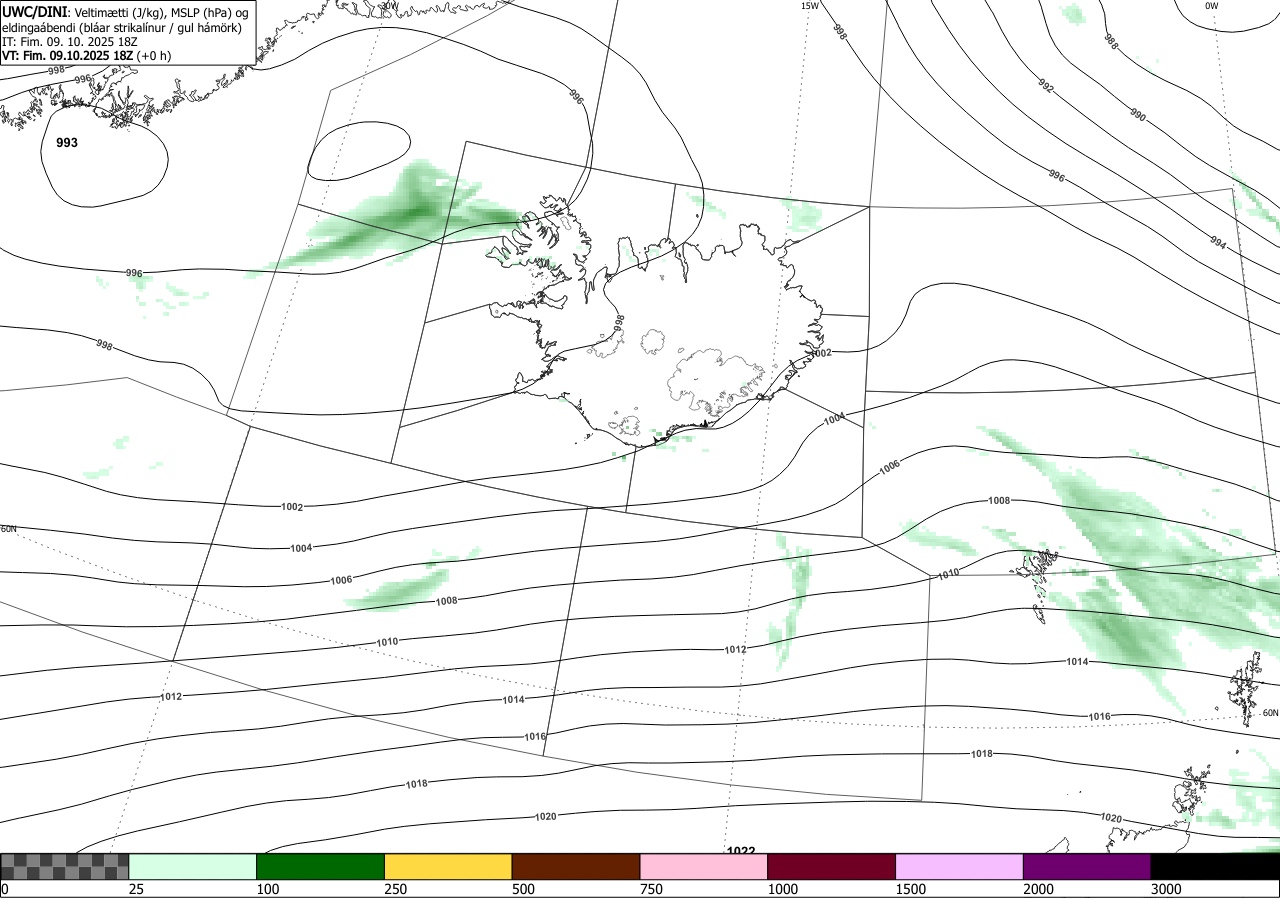Select the pink 750–1000 legend swatch
This screenshot has height=898, width=1280.
704,866
